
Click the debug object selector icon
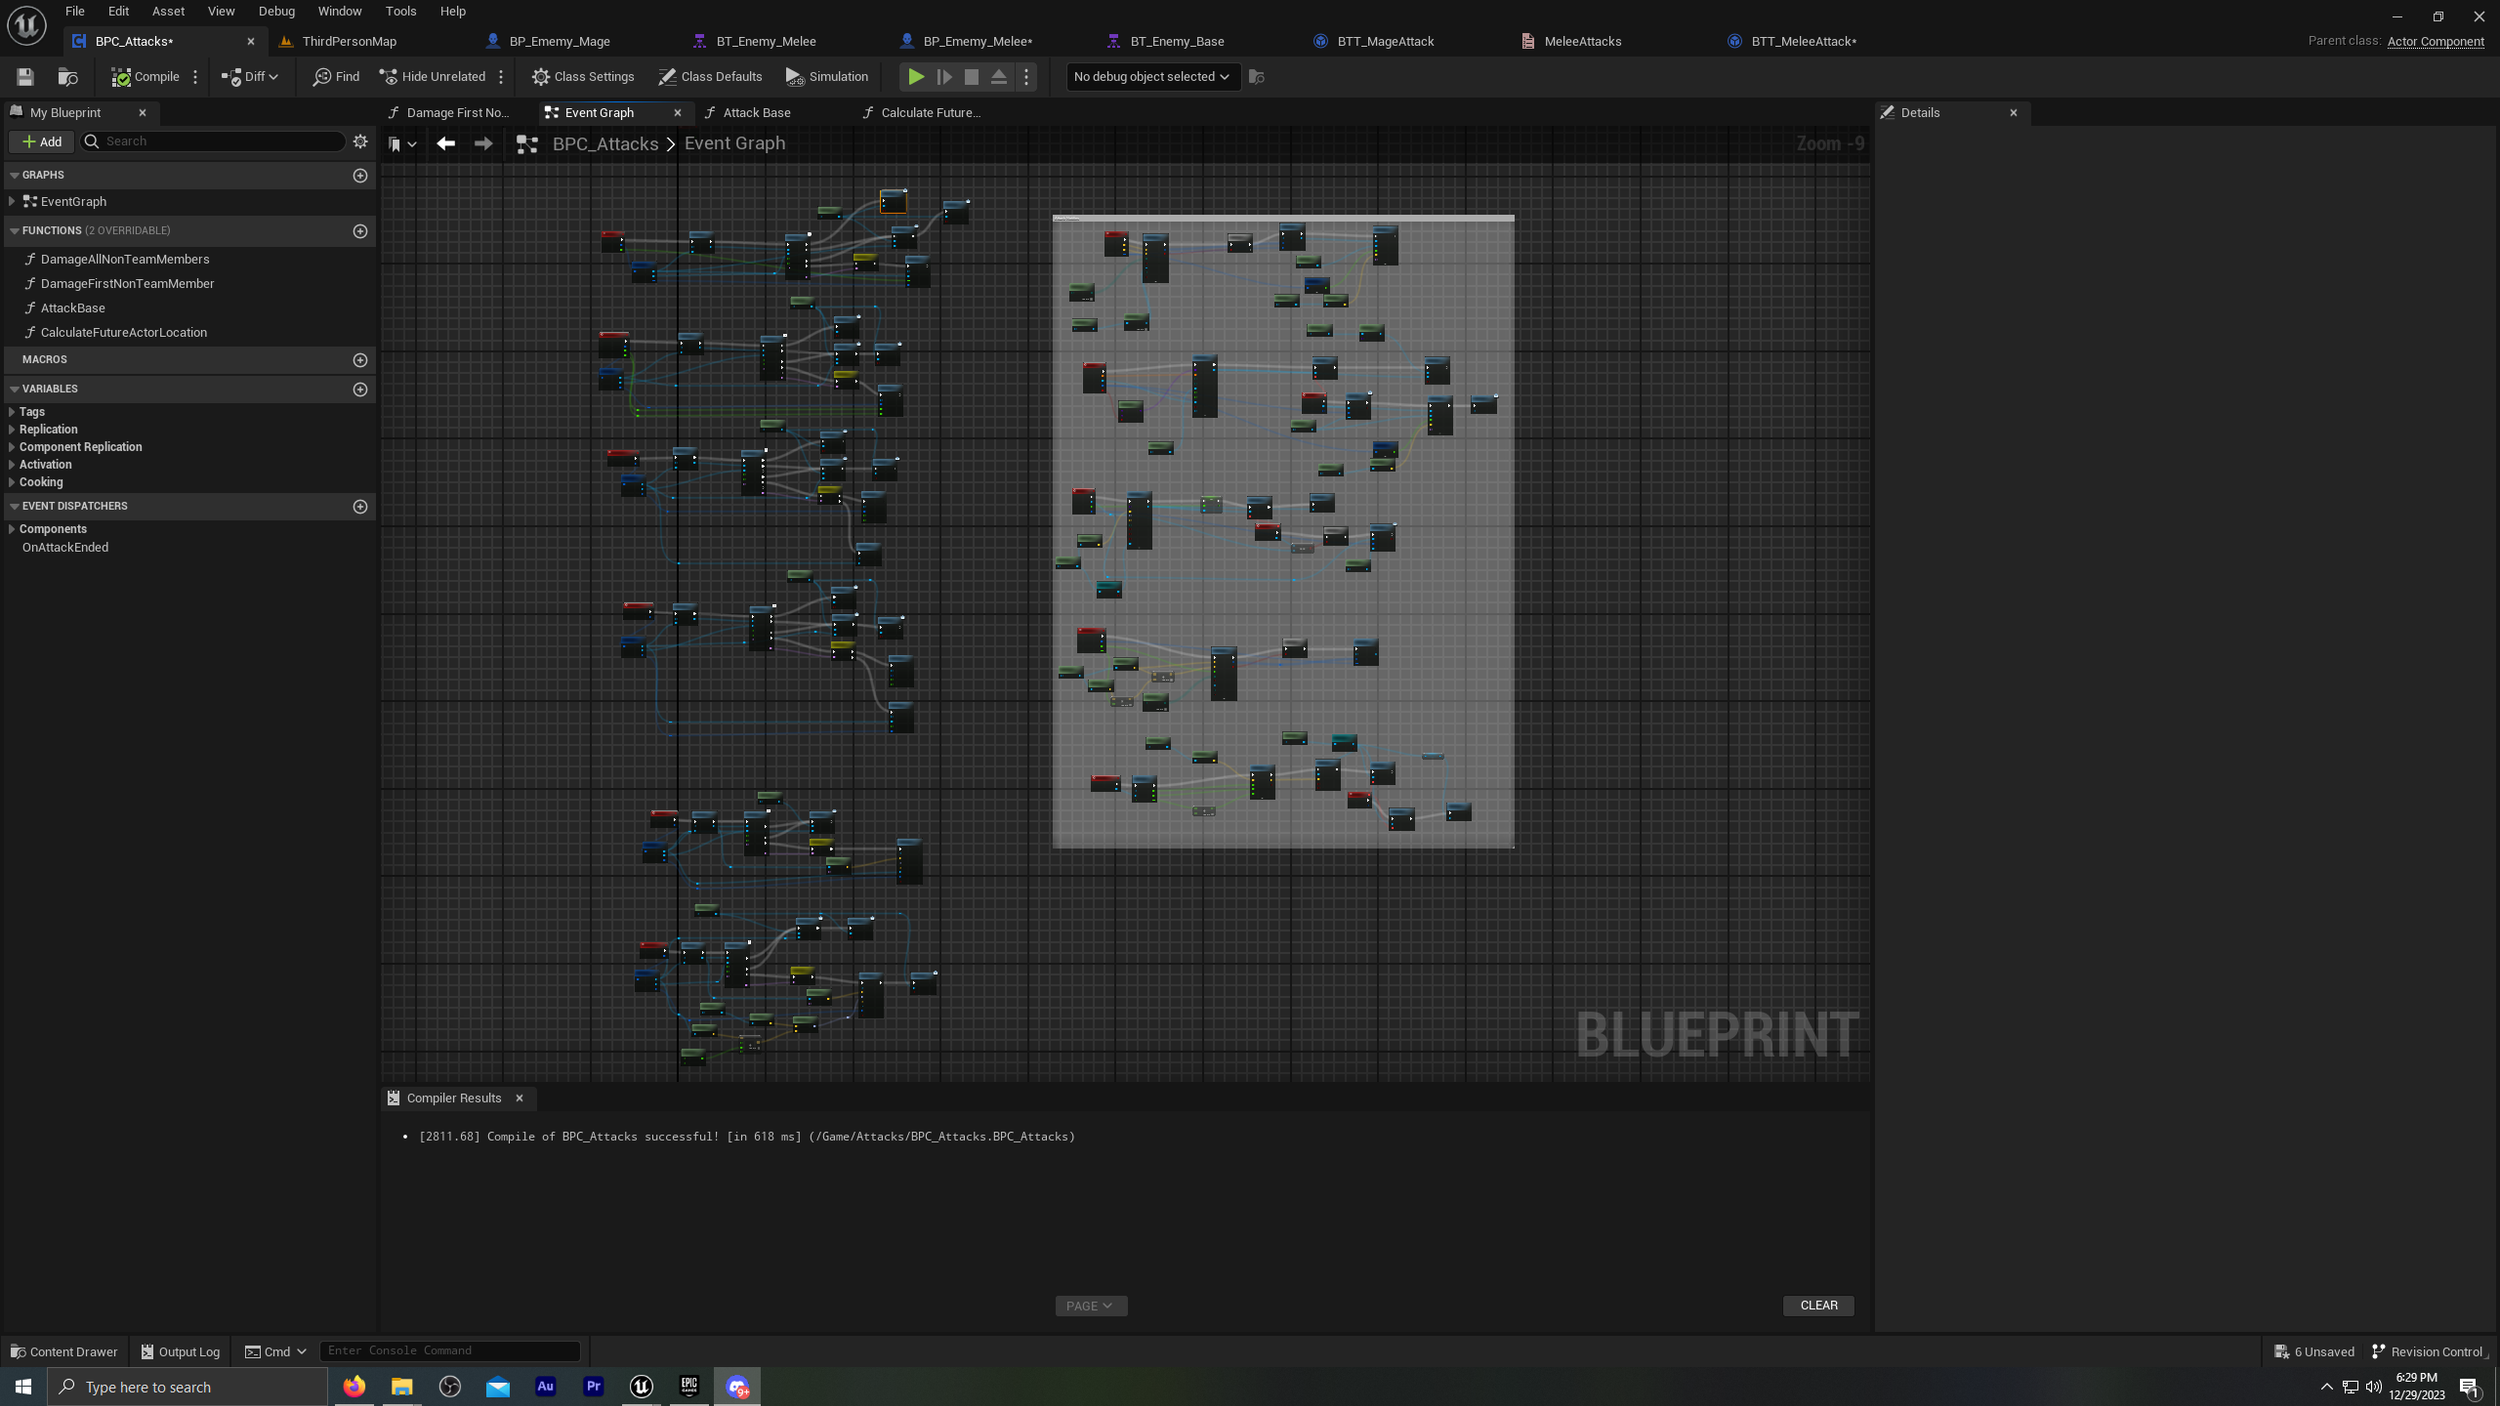coord(1257,77)
